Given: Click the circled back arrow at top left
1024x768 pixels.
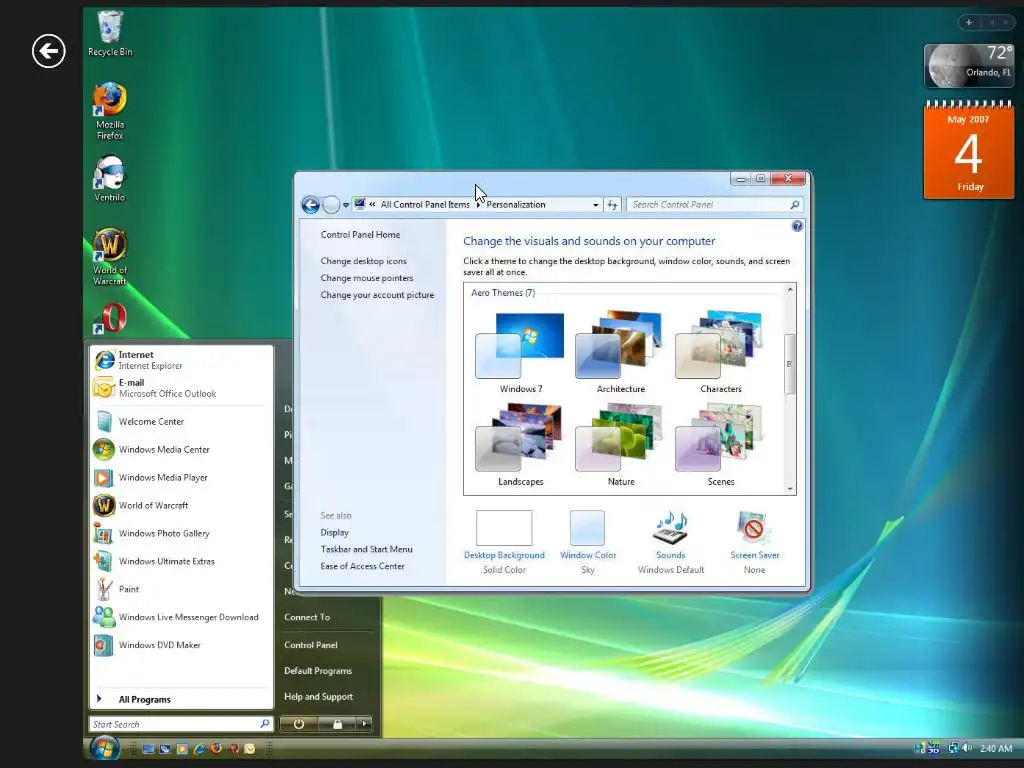Looking at the screenshot, I should [x=49, y=51].
